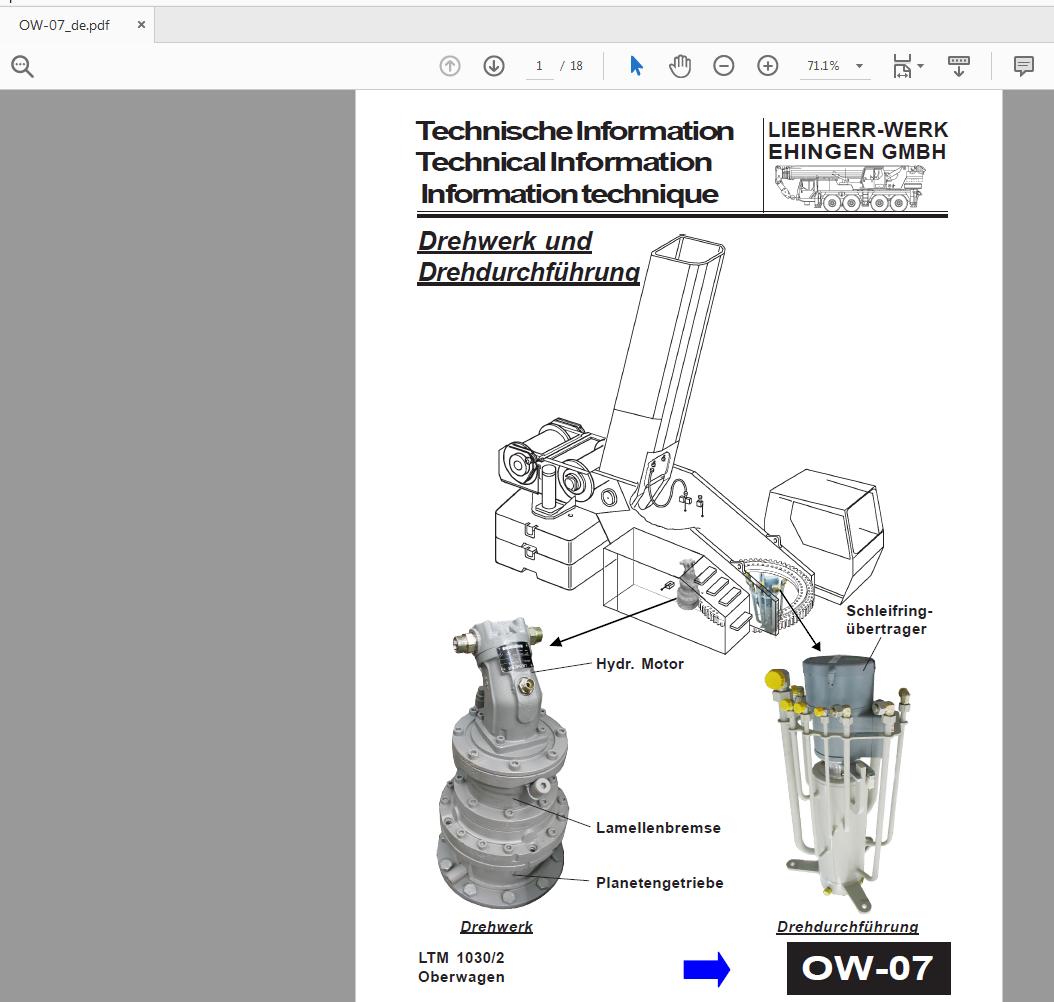This screenshot has height=1002, width=1054.
Task: Zoom in with plus button
Action: point(768,66)
